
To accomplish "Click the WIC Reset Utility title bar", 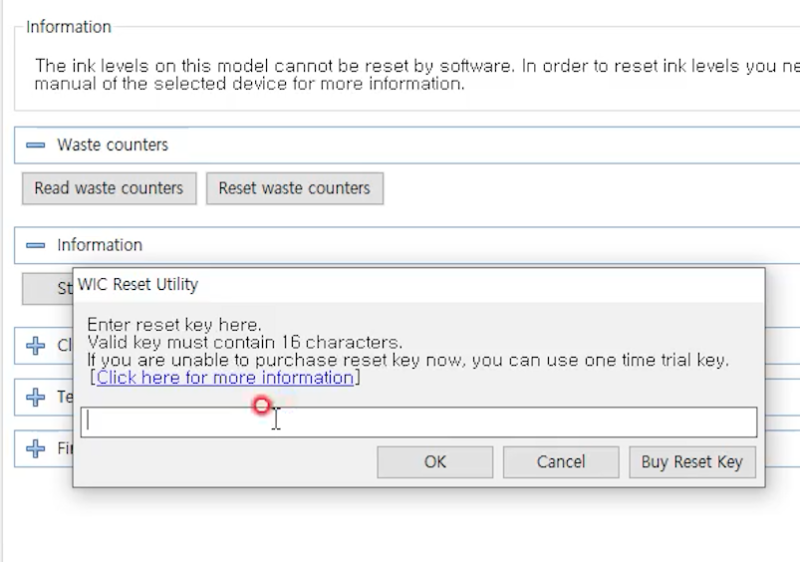I will 400,284.
